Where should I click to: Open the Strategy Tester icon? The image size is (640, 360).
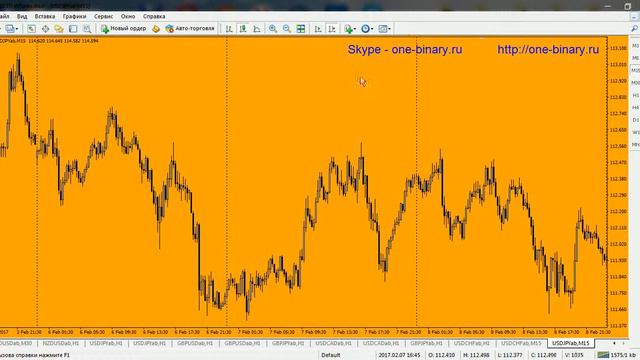click(x=87, y=29)
